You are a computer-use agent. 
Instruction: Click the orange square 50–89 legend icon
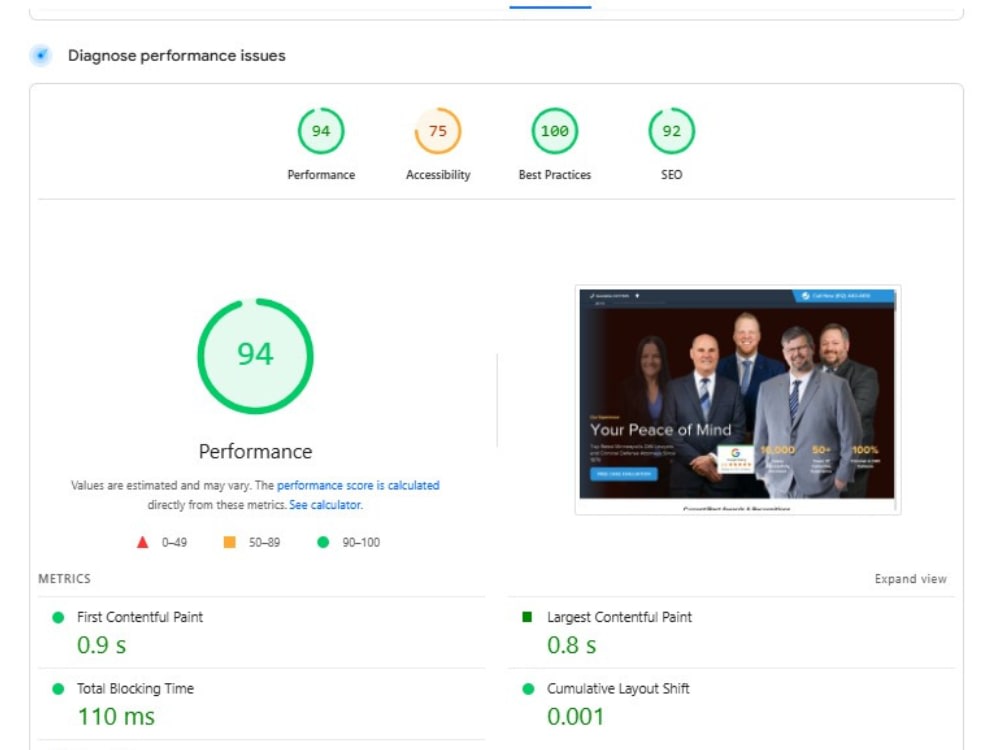pos(230,542)
